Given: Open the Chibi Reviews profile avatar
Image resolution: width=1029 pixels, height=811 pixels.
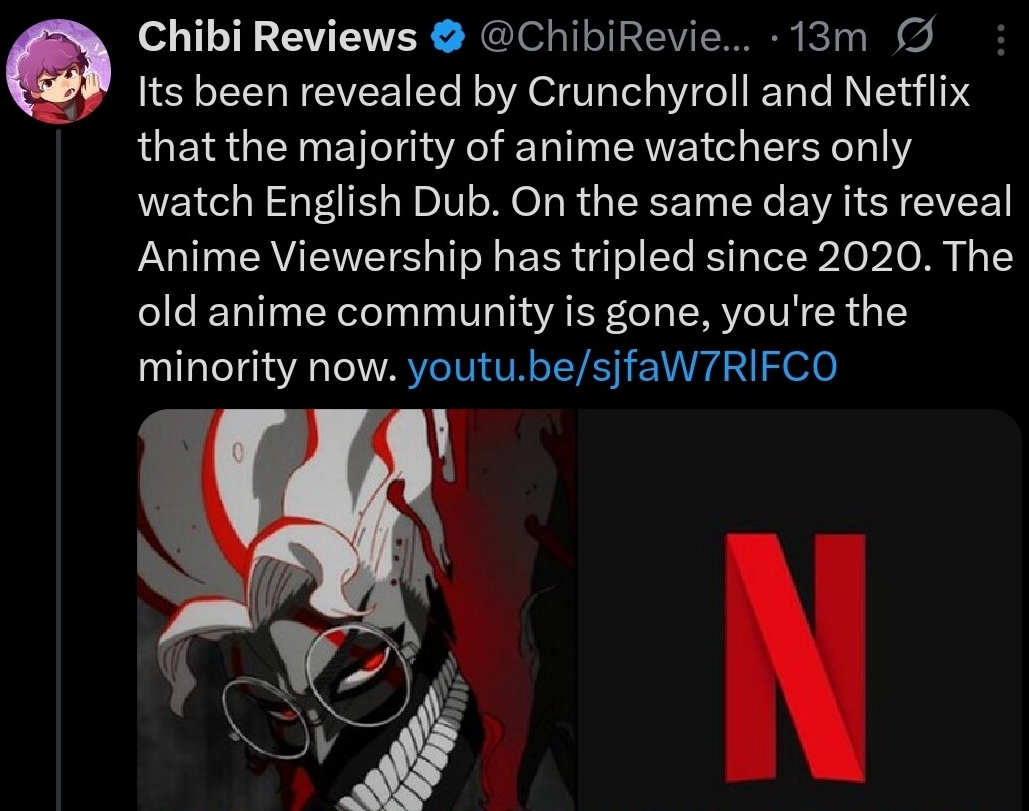Looking at the screenshot, I should 58,71.
